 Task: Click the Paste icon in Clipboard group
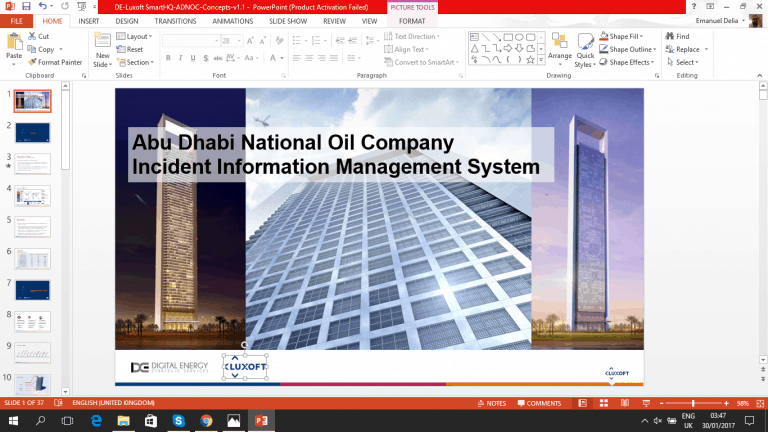[14, 45]
